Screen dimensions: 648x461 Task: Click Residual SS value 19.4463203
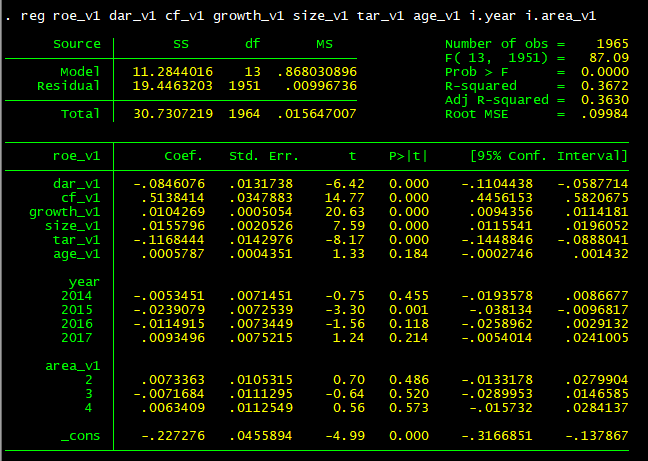[x=172, y=86]
